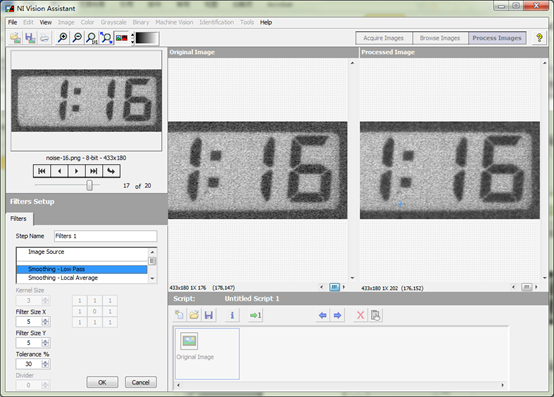
Task: Click the image browser position slider
Action: click(90, 185)
